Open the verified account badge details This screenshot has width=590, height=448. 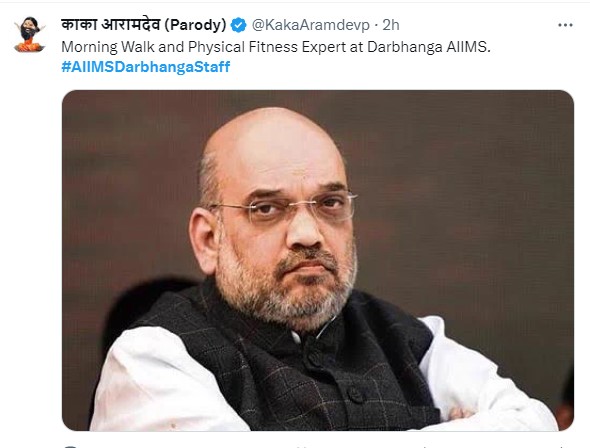238,25
